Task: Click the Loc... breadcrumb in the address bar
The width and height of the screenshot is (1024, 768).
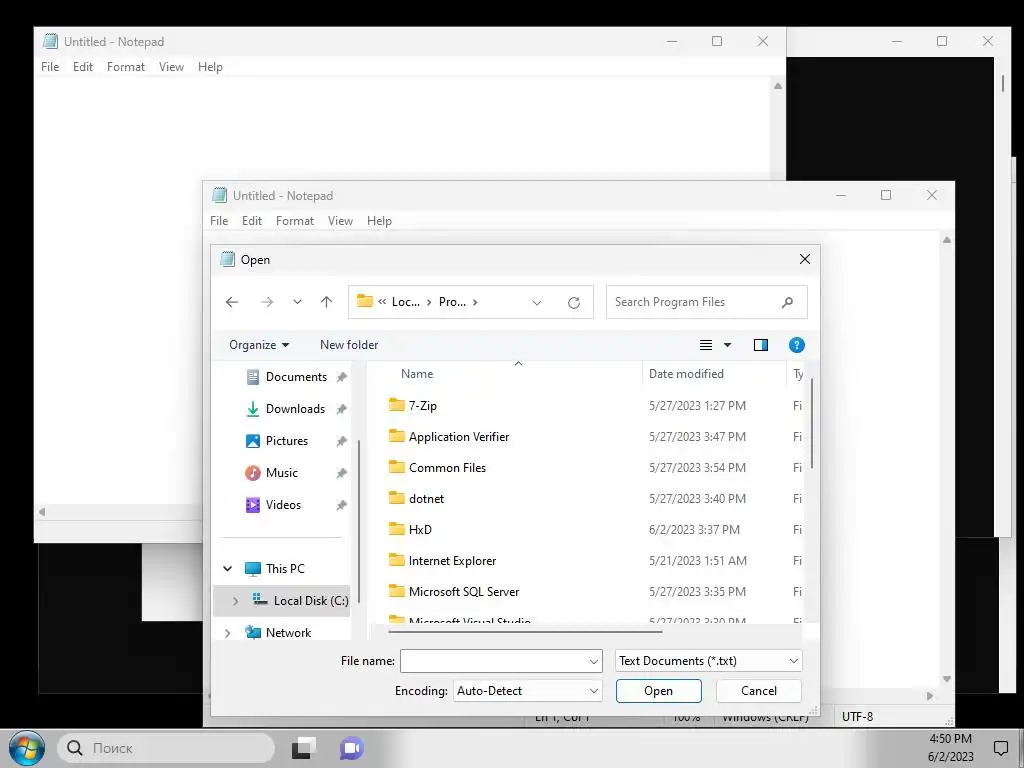Action: [x=406, y=302]
